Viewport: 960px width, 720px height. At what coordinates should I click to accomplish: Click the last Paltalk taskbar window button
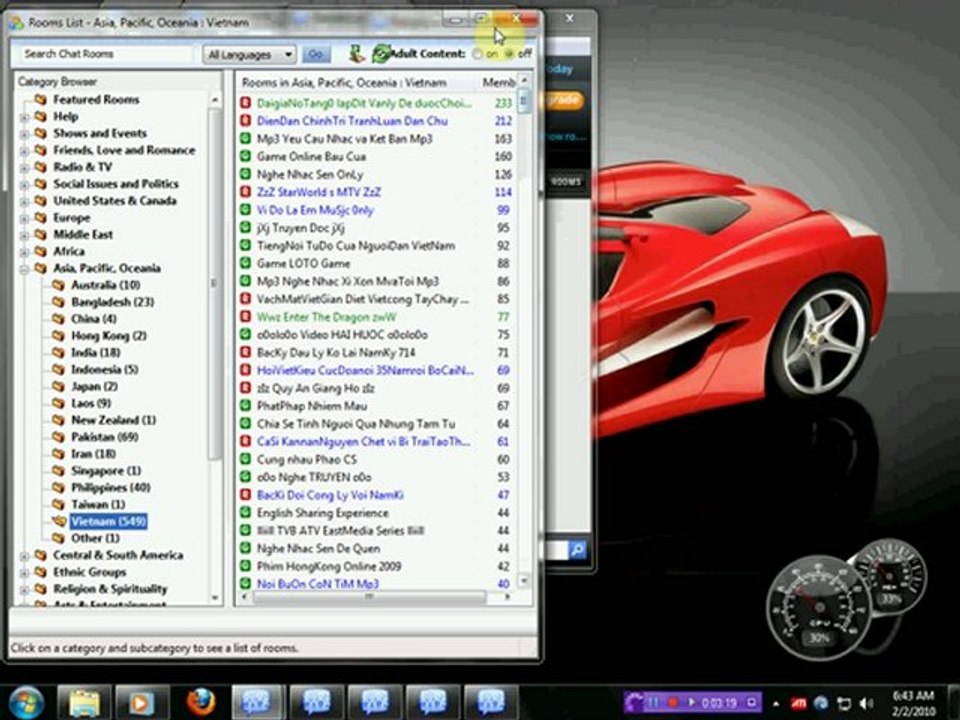pyautogui.click(x=490, y=702)
